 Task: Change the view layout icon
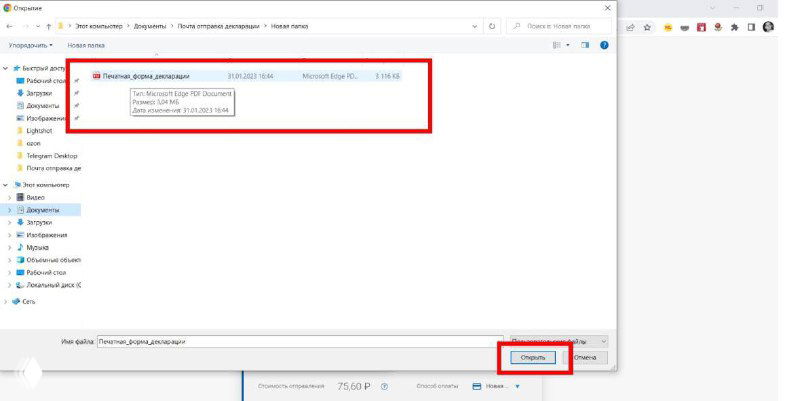(x=556, y=45)
